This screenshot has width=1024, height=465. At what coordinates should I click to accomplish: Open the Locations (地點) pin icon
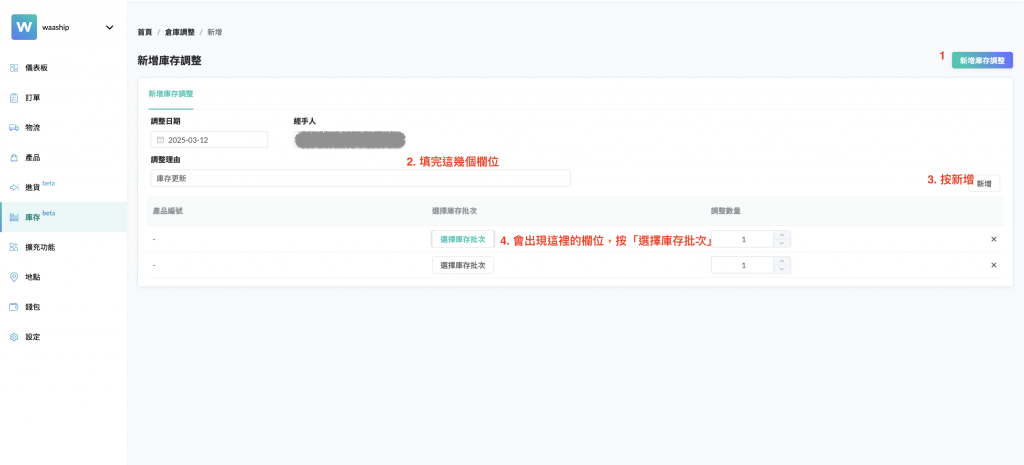[14, 277]
